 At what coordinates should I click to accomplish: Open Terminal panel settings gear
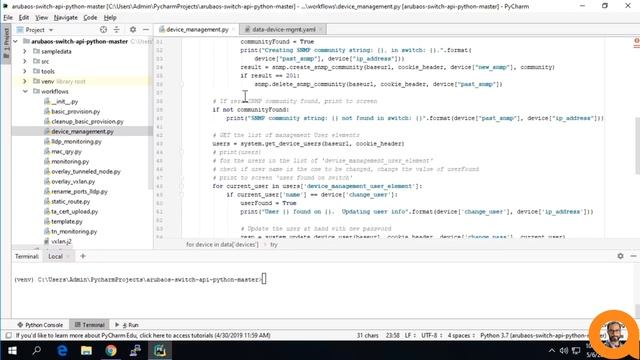[620, 256]
